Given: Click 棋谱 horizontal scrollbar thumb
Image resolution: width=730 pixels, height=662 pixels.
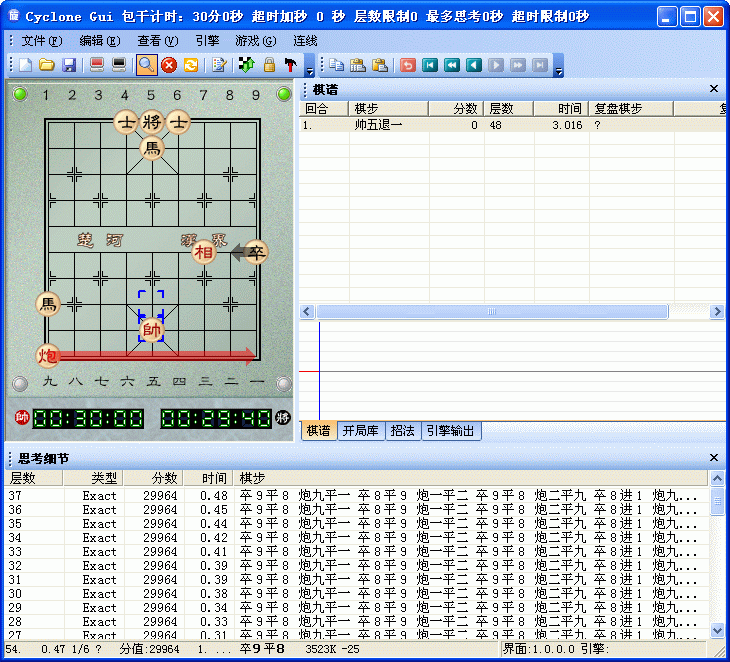Looking at the screenshot, I should (x=492, y=311).
